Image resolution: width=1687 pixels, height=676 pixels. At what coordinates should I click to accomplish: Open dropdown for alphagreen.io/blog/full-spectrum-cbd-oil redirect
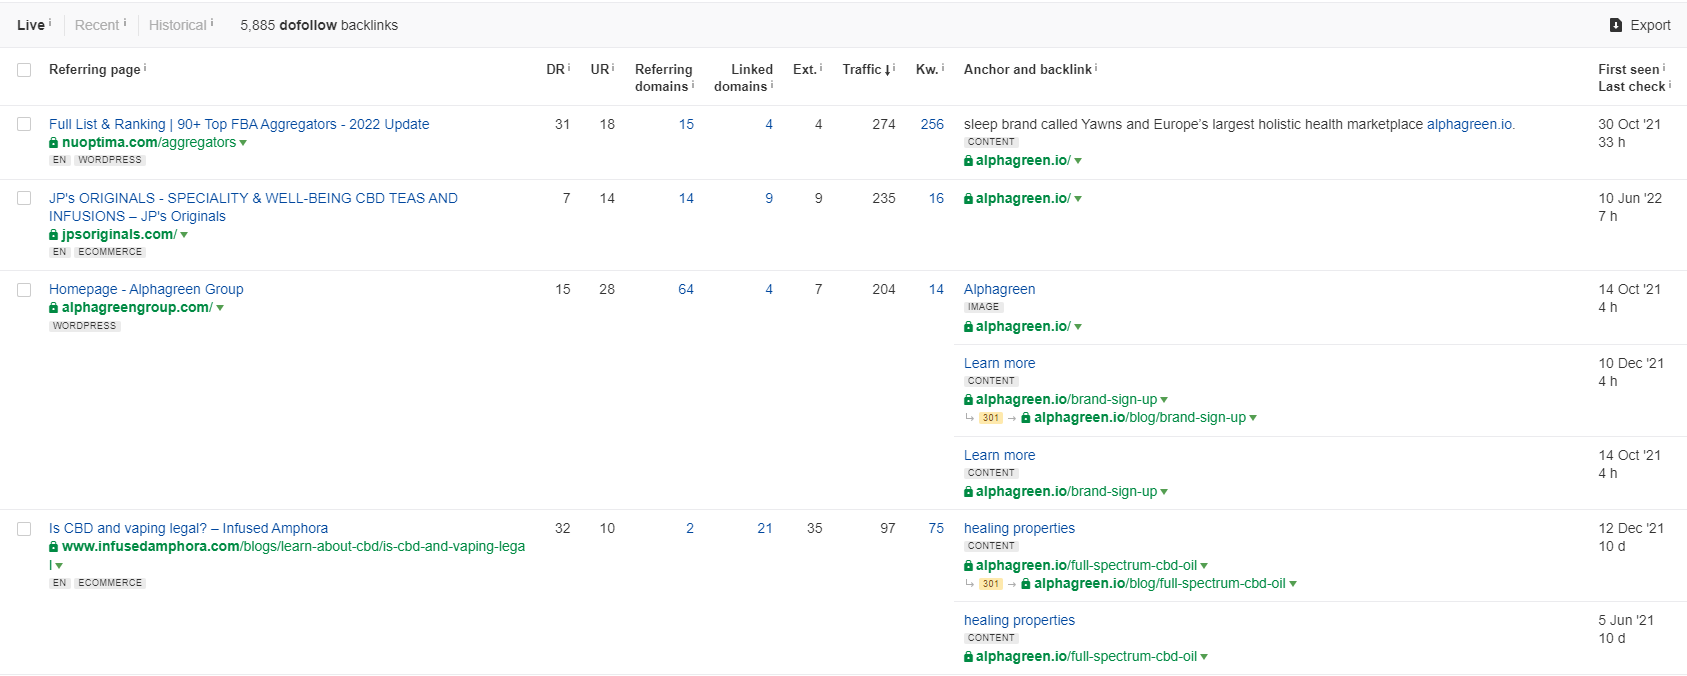click(1293, 584)
